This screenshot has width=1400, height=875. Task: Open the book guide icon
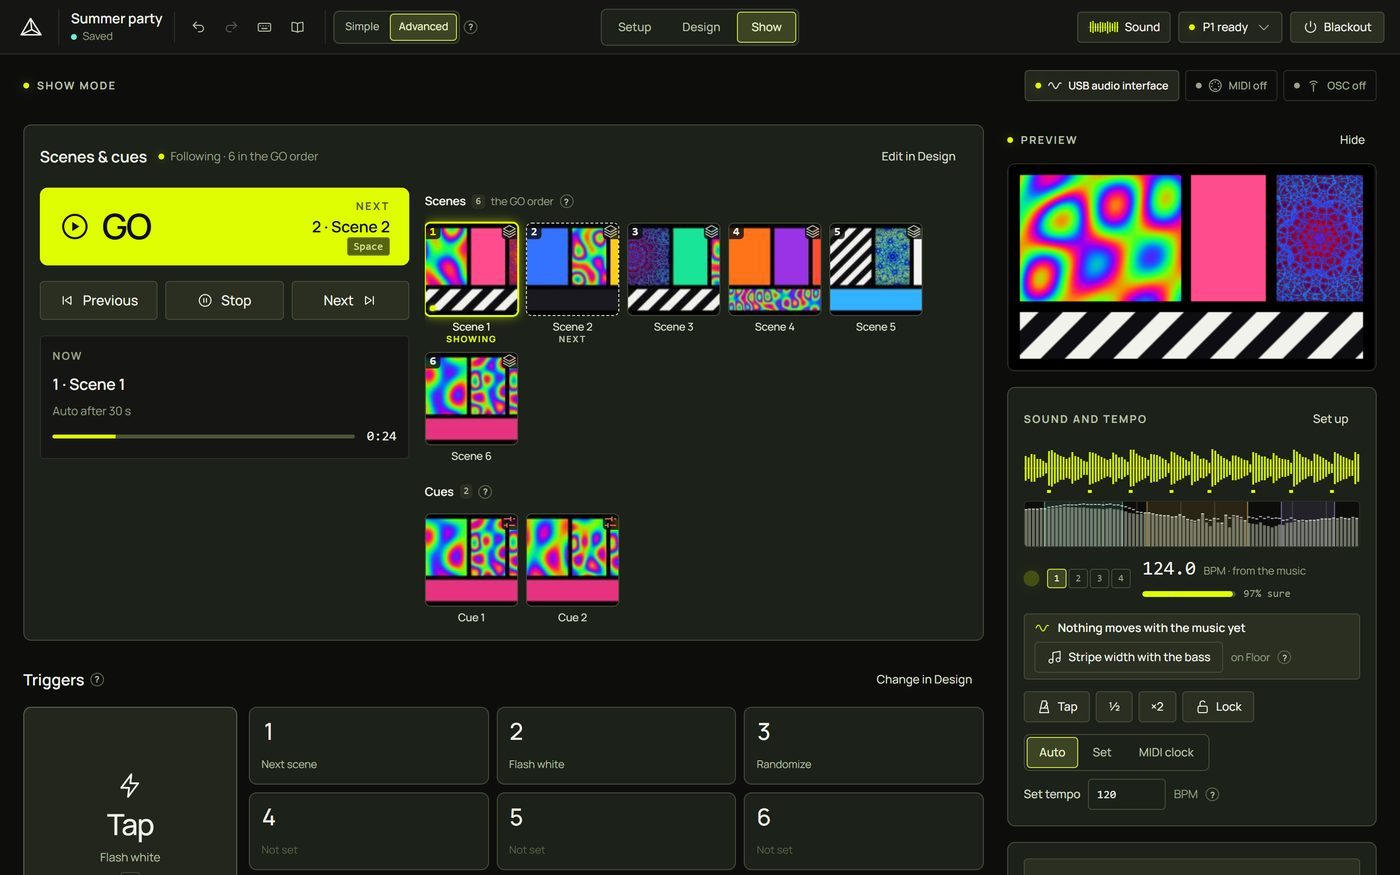tap(297, 27)
